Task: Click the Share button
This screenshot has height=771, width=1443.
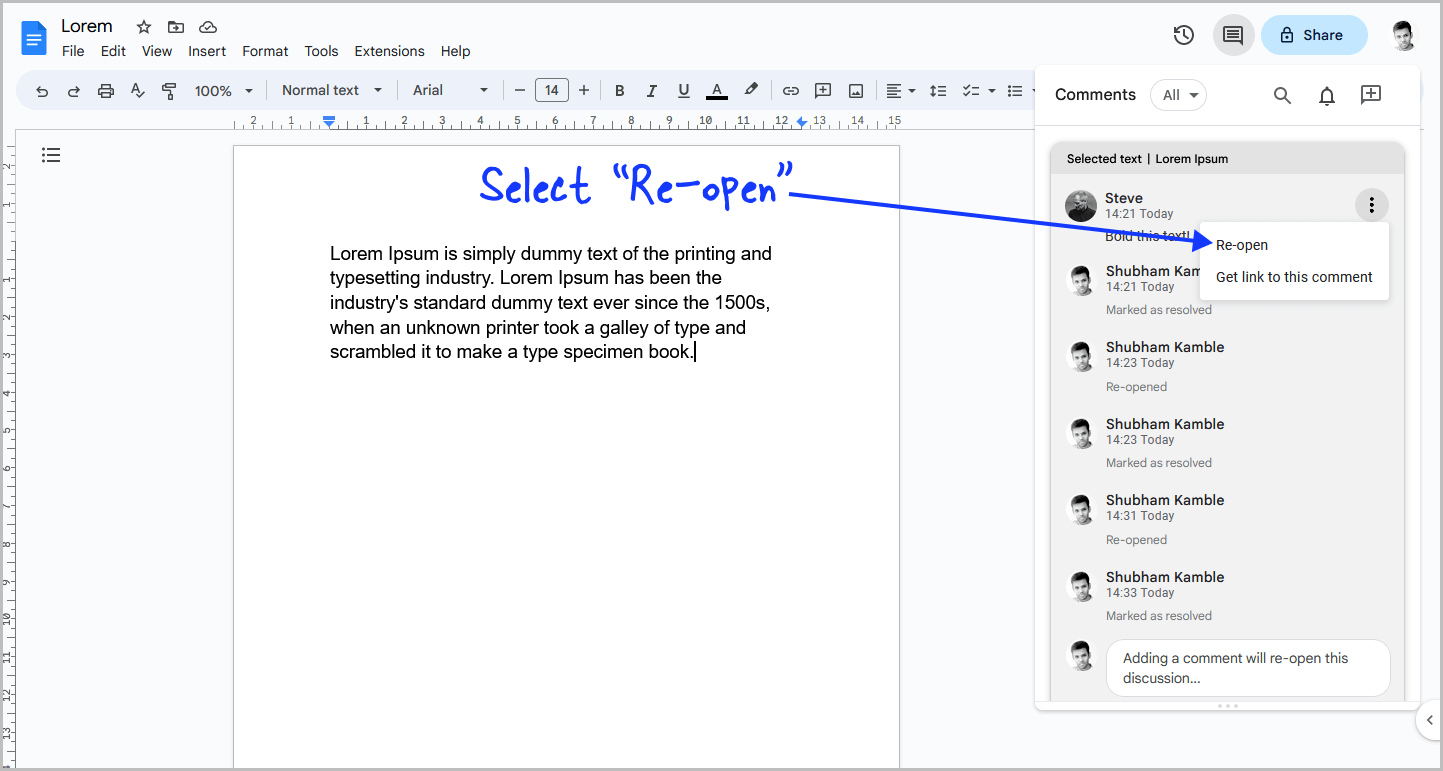Action: tap(1313, 34)
